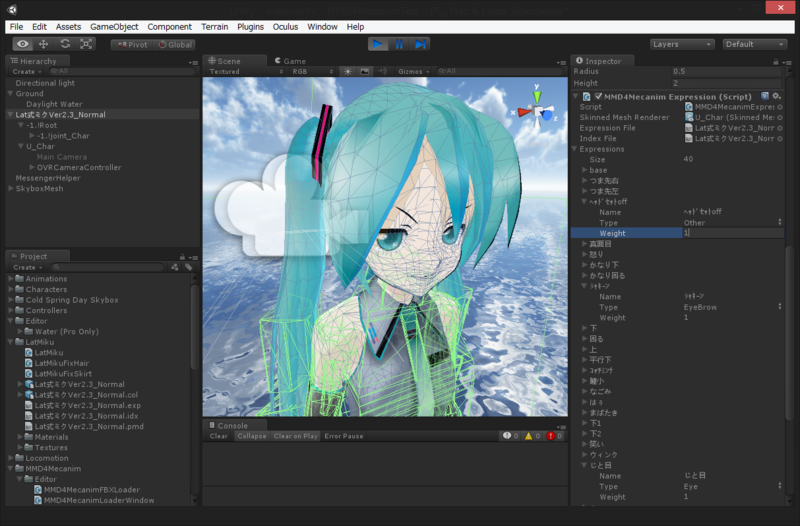Step one frame forward
This screenshot has height=526, width=800.
(420, 44)
